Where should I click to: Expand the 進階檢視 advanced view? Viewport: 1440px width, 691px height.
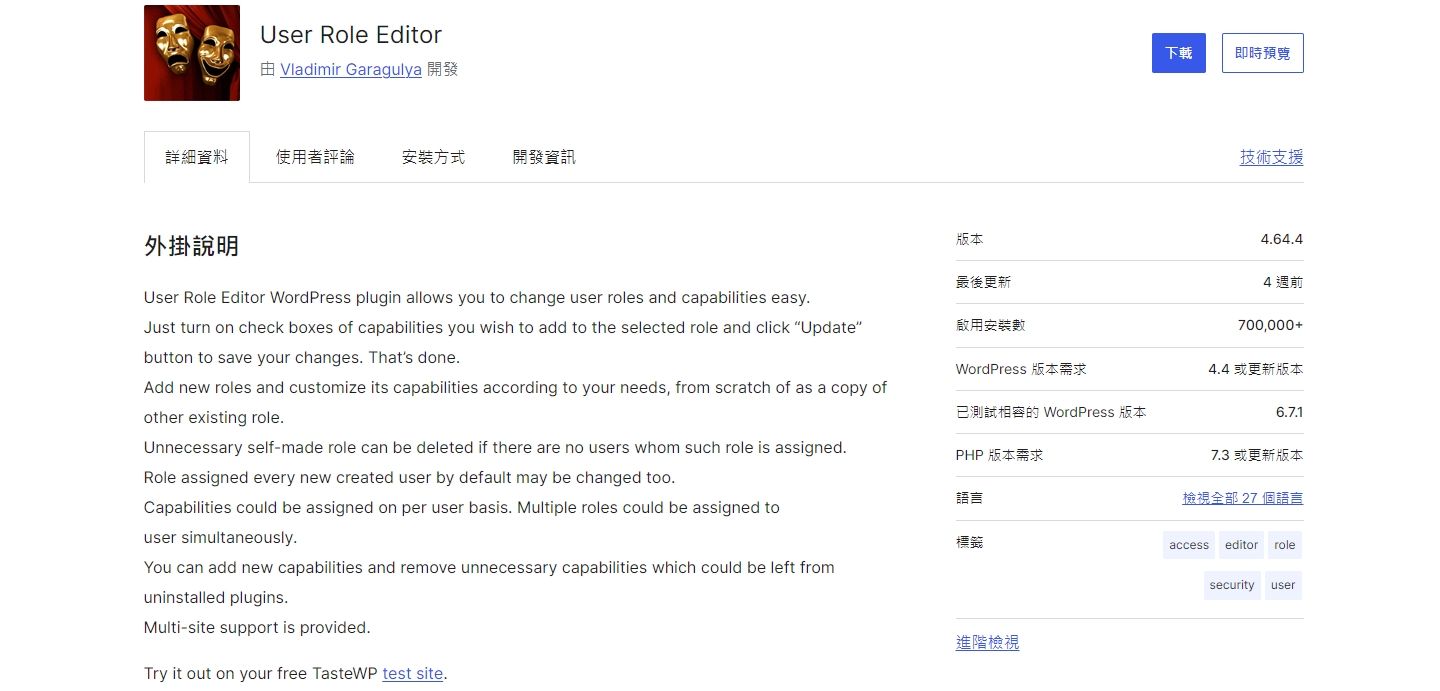coord(987,643)
